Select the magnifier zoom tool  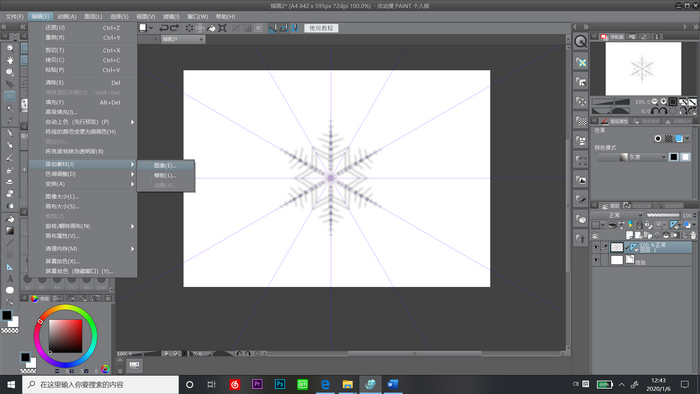coord(10,48)
